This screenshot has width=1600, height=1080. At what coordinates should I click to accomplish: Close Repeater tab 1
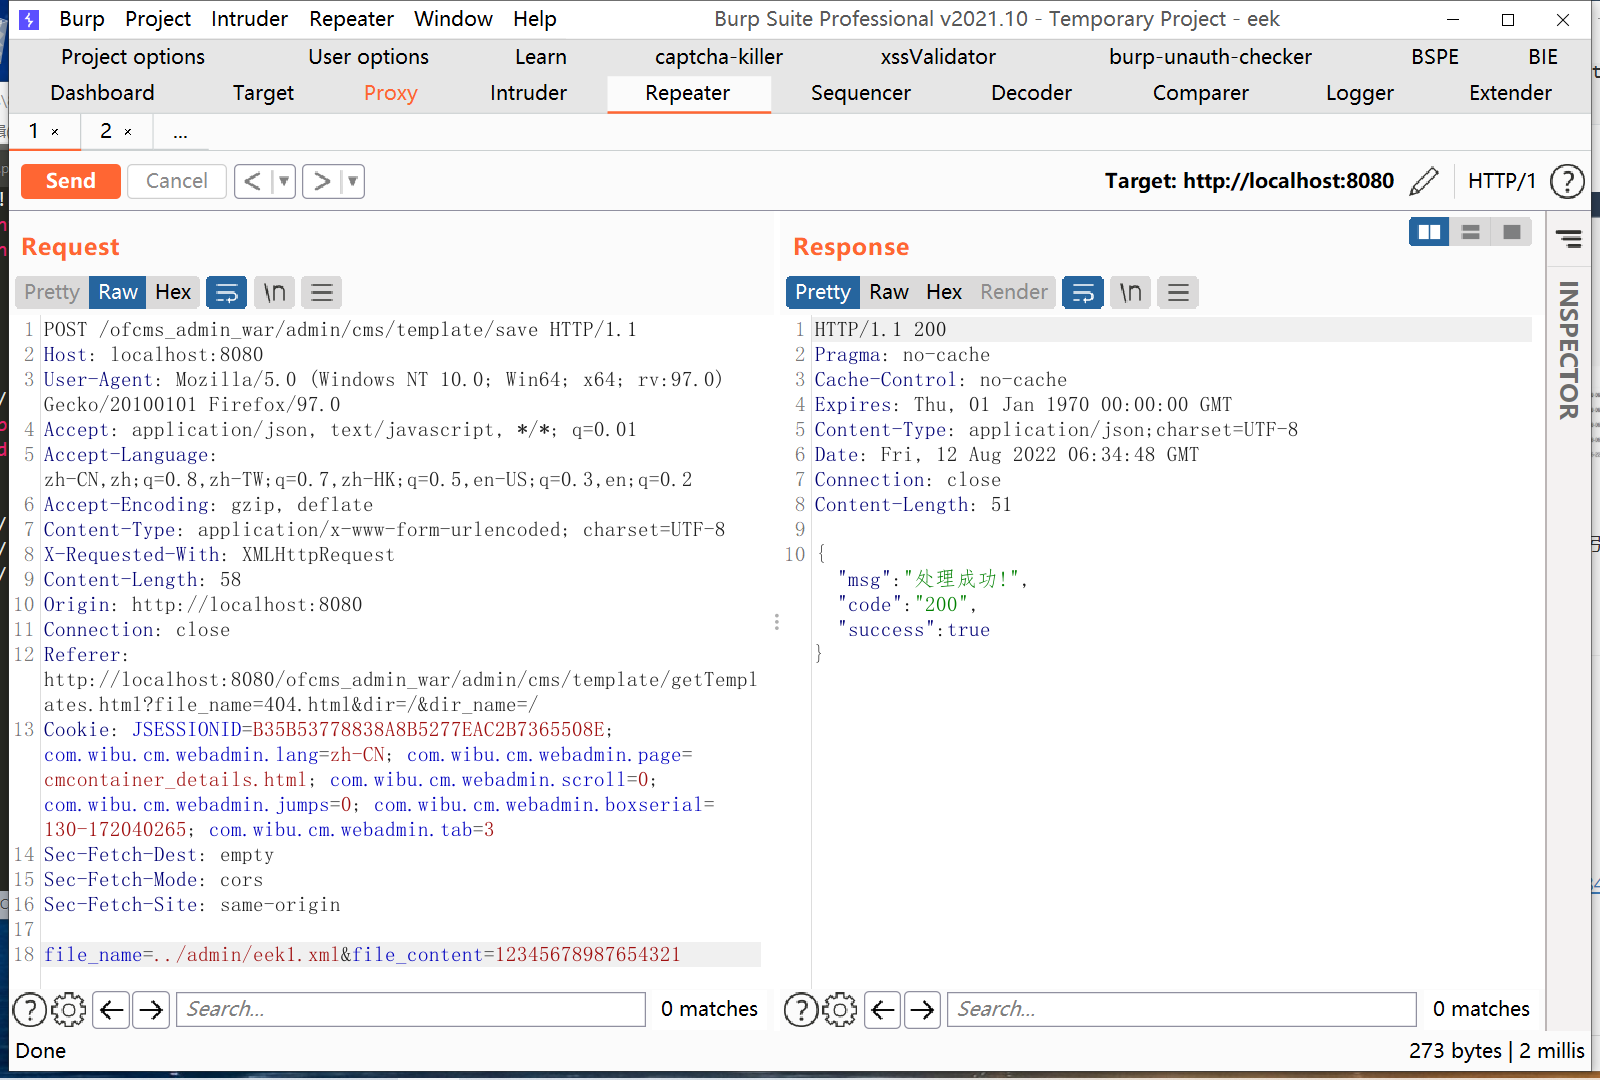(55, 132)
